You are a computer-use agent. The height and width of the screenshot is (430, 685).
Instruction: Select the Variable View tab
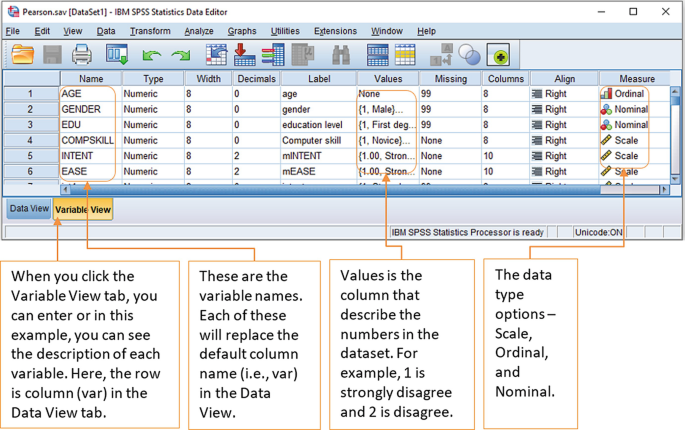[x=83, y=209]
